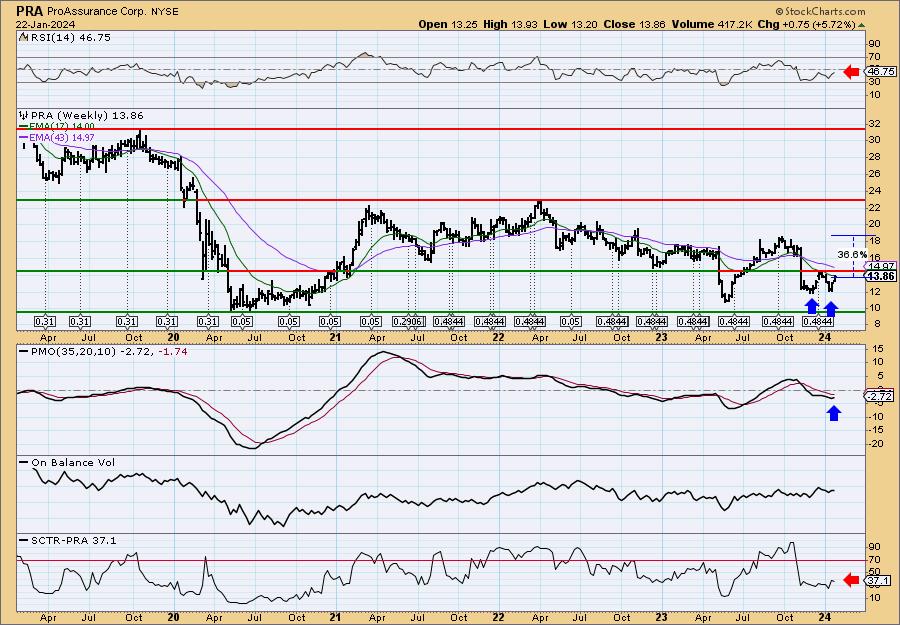Click the bold PRA ticker symbol in header

[x=28, y=11]
